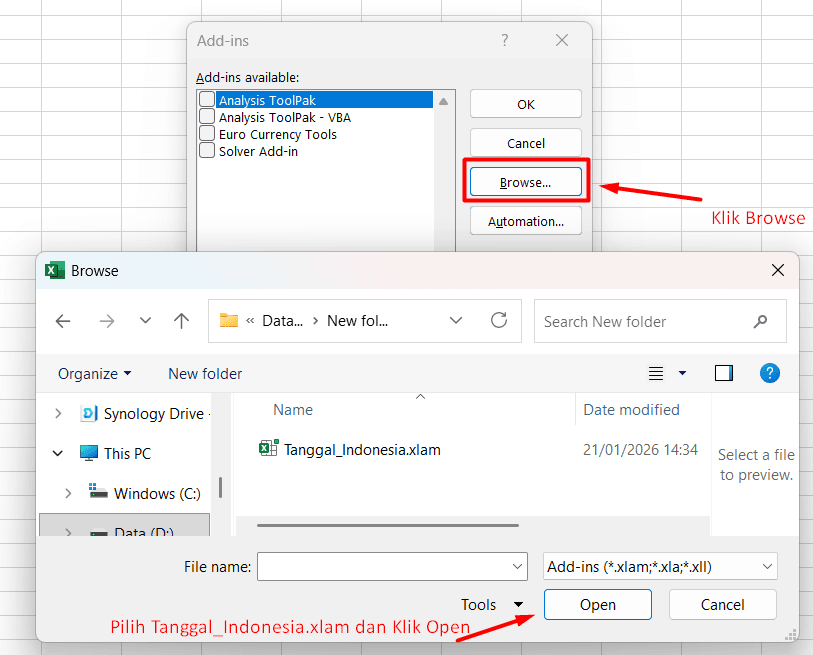Click the Help question mark icon
The image size is (813, 655).
pyautogui.click(x=769, y=373)
